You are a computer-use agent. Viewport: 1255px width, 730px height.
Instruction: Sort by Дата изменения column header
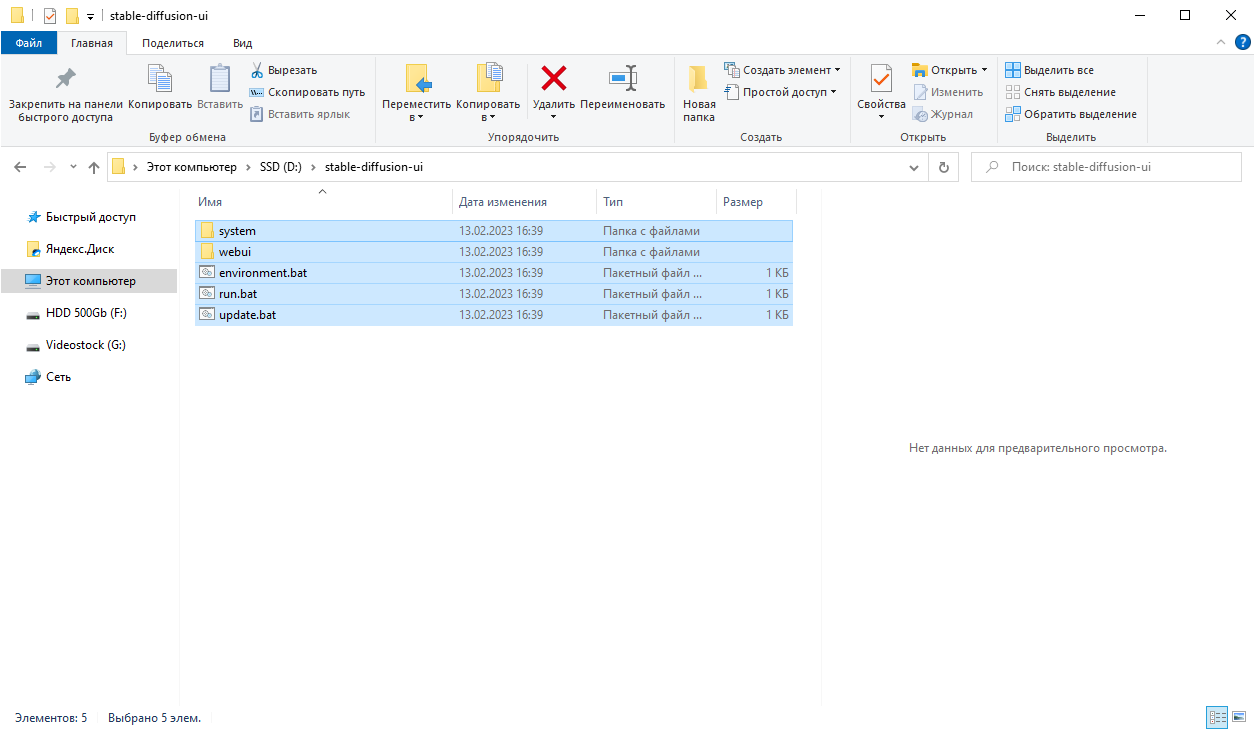point(524,202)
